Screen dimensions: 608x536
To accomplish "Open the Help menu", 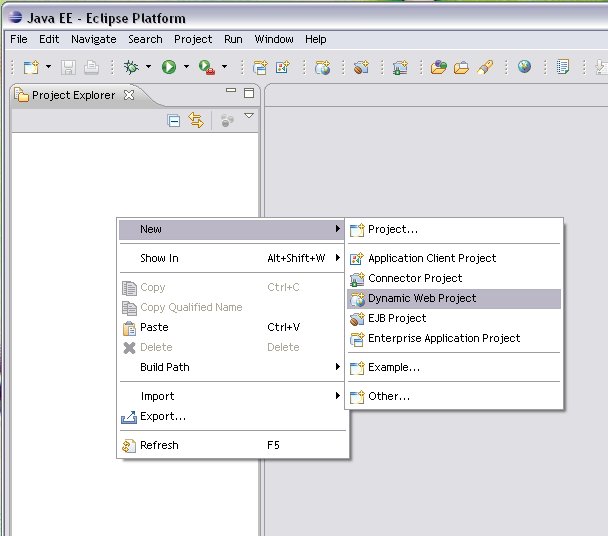I will 315,39.
